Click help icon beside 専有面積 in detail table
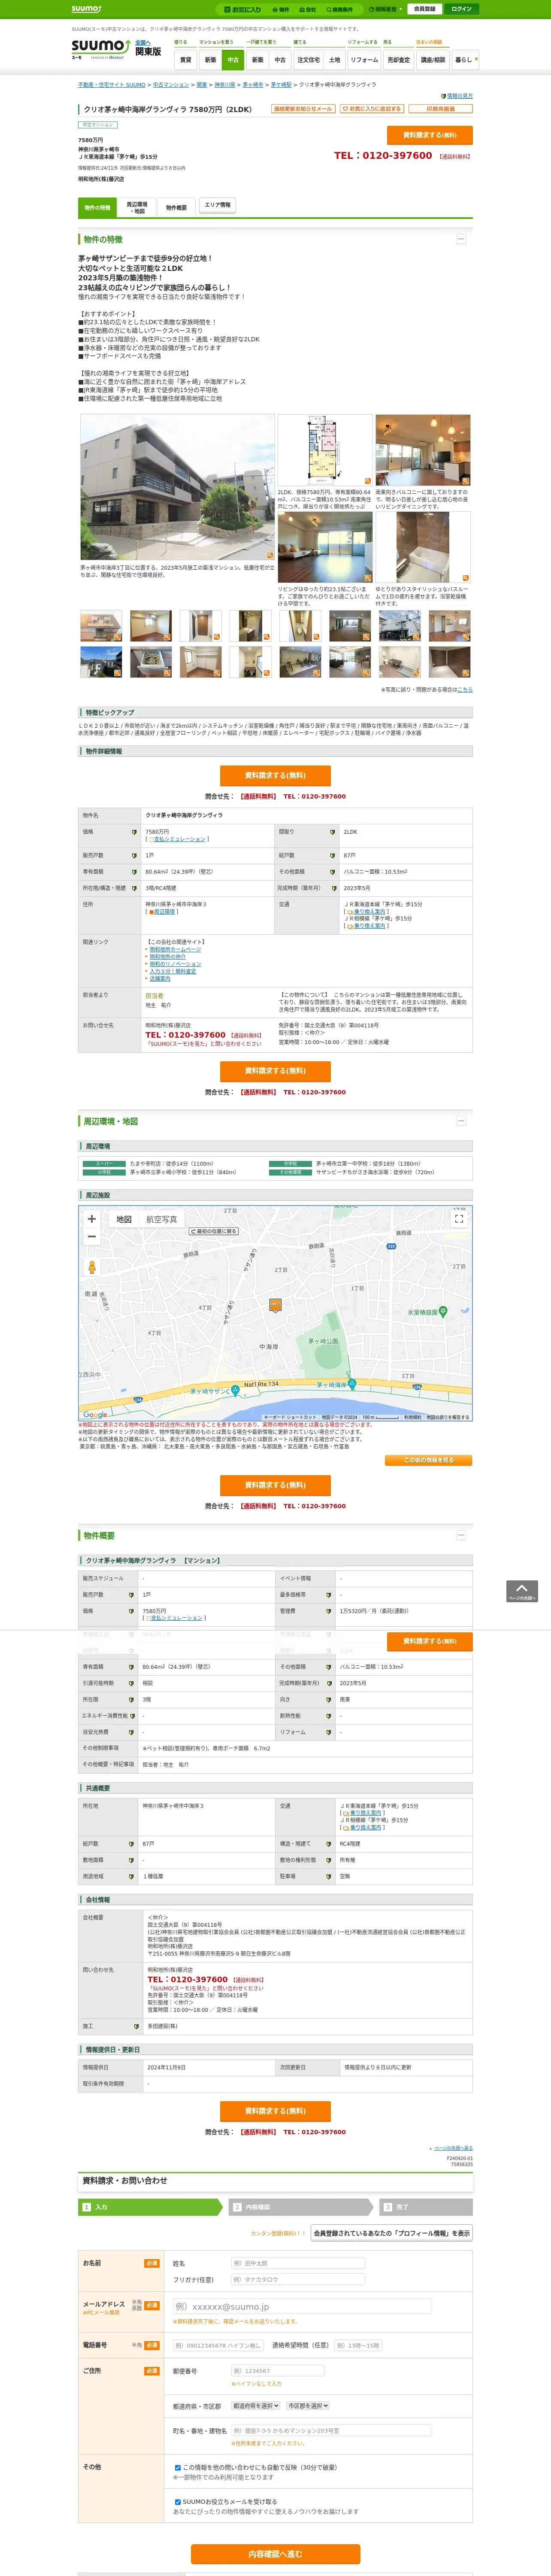551x2576 pixels. pos(134,872)
